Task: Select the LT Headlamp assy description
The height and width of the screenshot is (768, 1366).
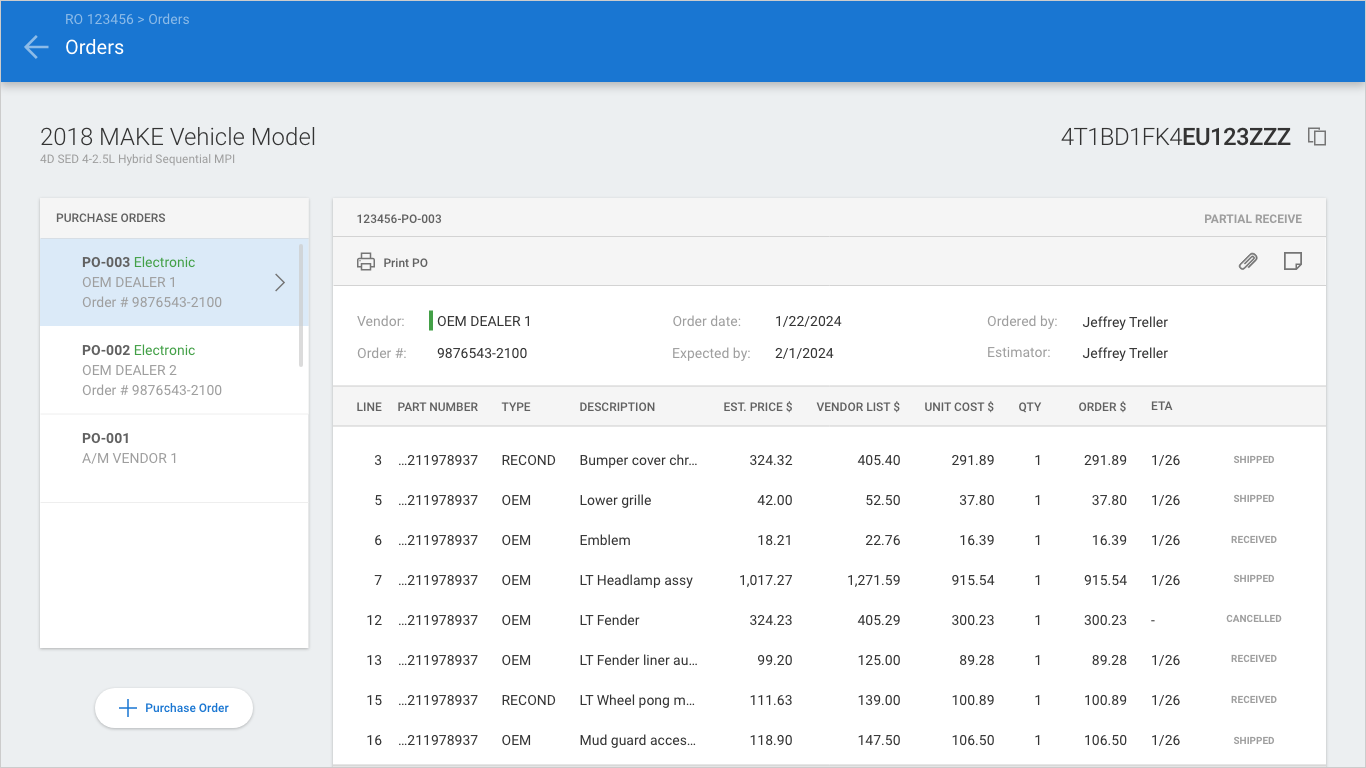Action: point(636,580)
